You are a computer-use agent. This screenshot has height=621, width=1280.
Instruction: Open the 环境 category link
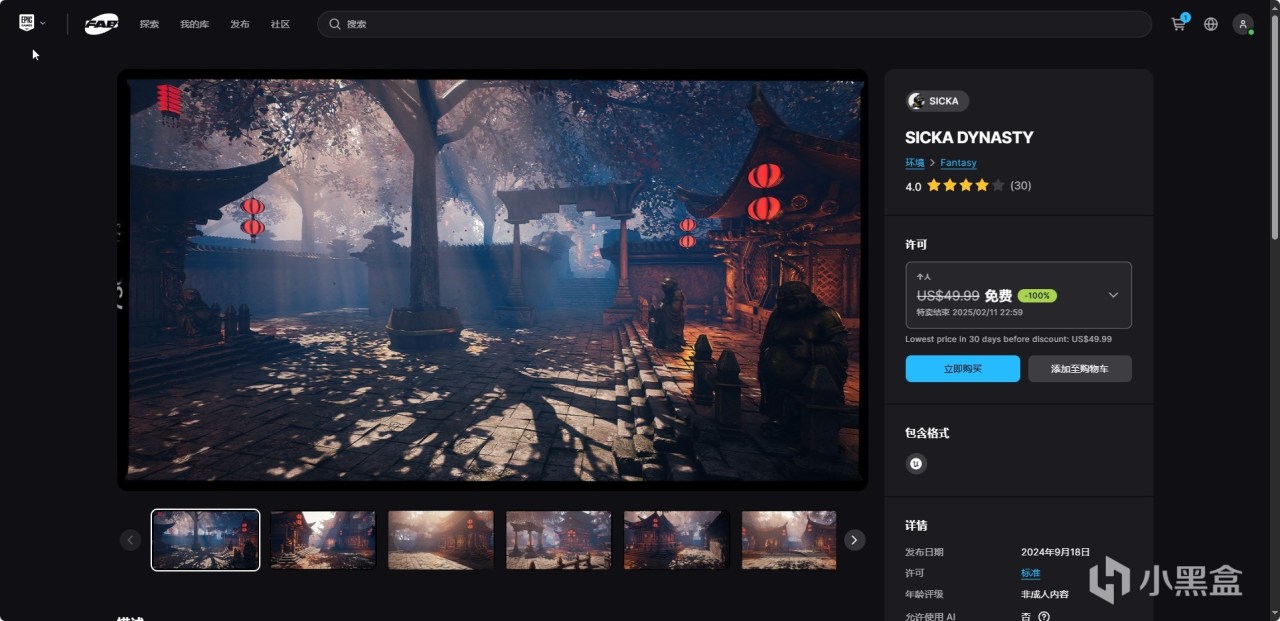(915, 162)
